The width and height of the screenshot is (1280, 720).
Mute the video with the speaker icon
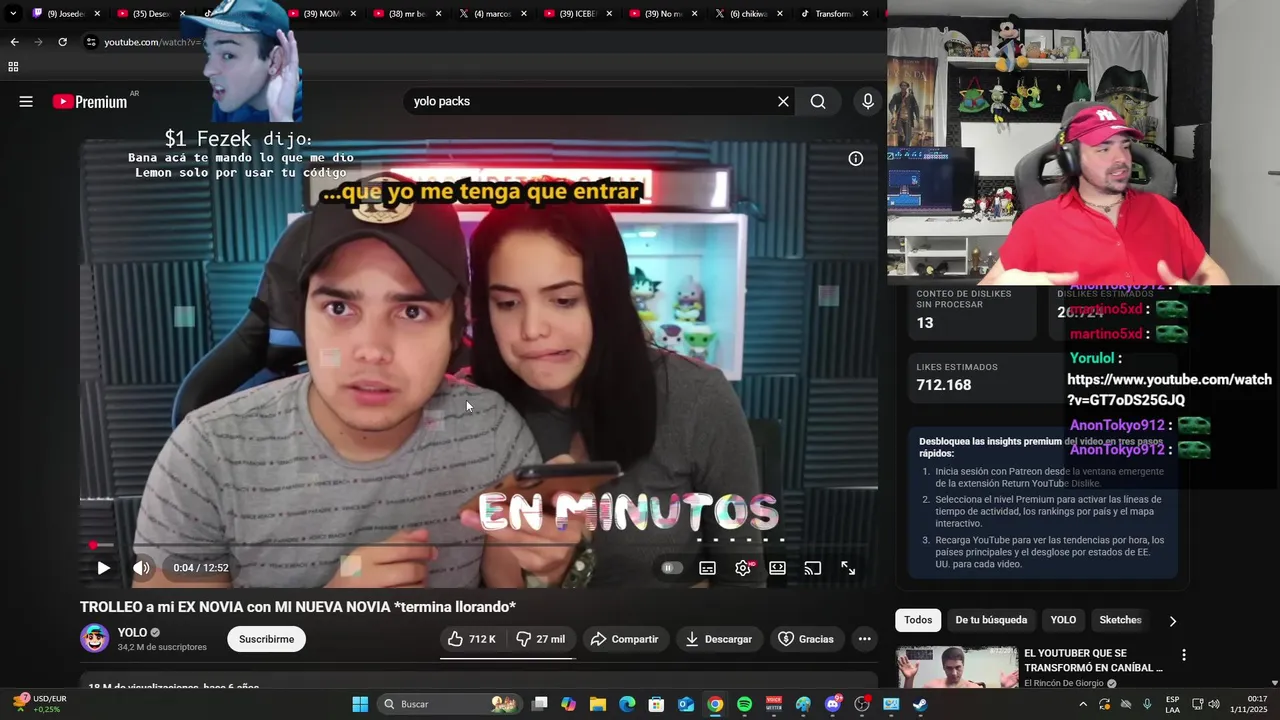point(141,568)
